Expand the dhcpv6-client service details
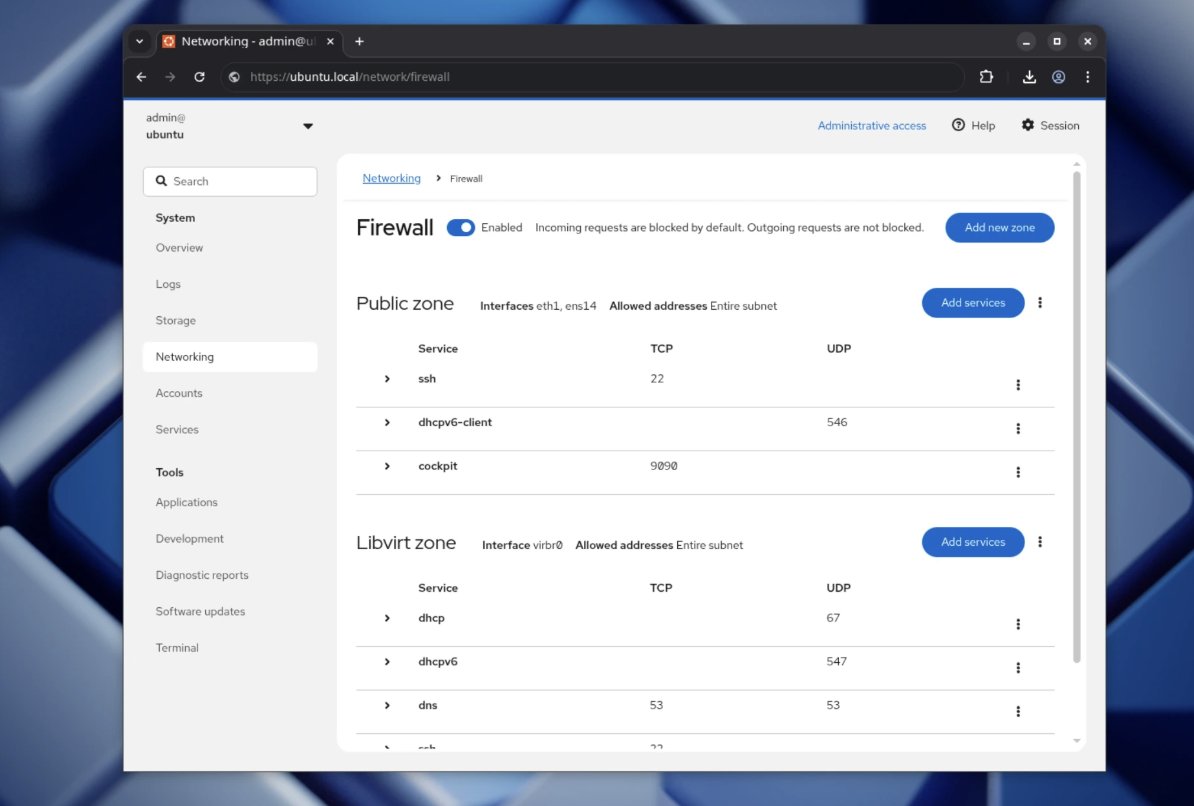The width and height of the screenshot is (1194, 806). (387, 421)
